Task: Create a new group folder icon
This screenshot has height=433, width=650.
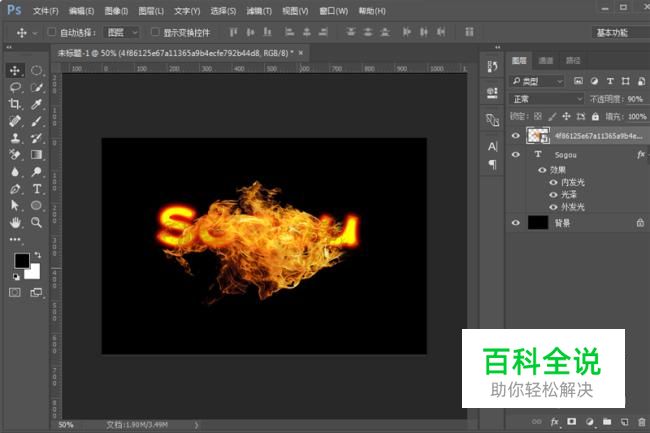Action: (x=607, y=422)
